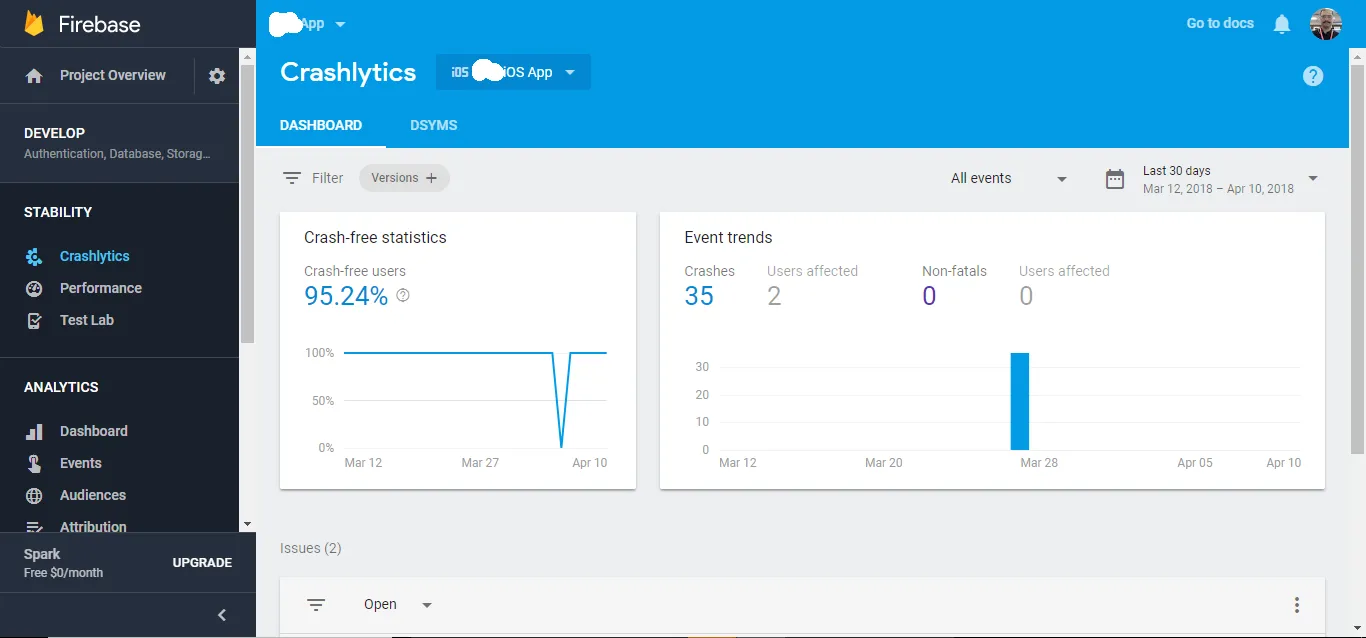Open Crashlytics in sidebar
This screenshot has height=638, width=1366.
(95, 257)
